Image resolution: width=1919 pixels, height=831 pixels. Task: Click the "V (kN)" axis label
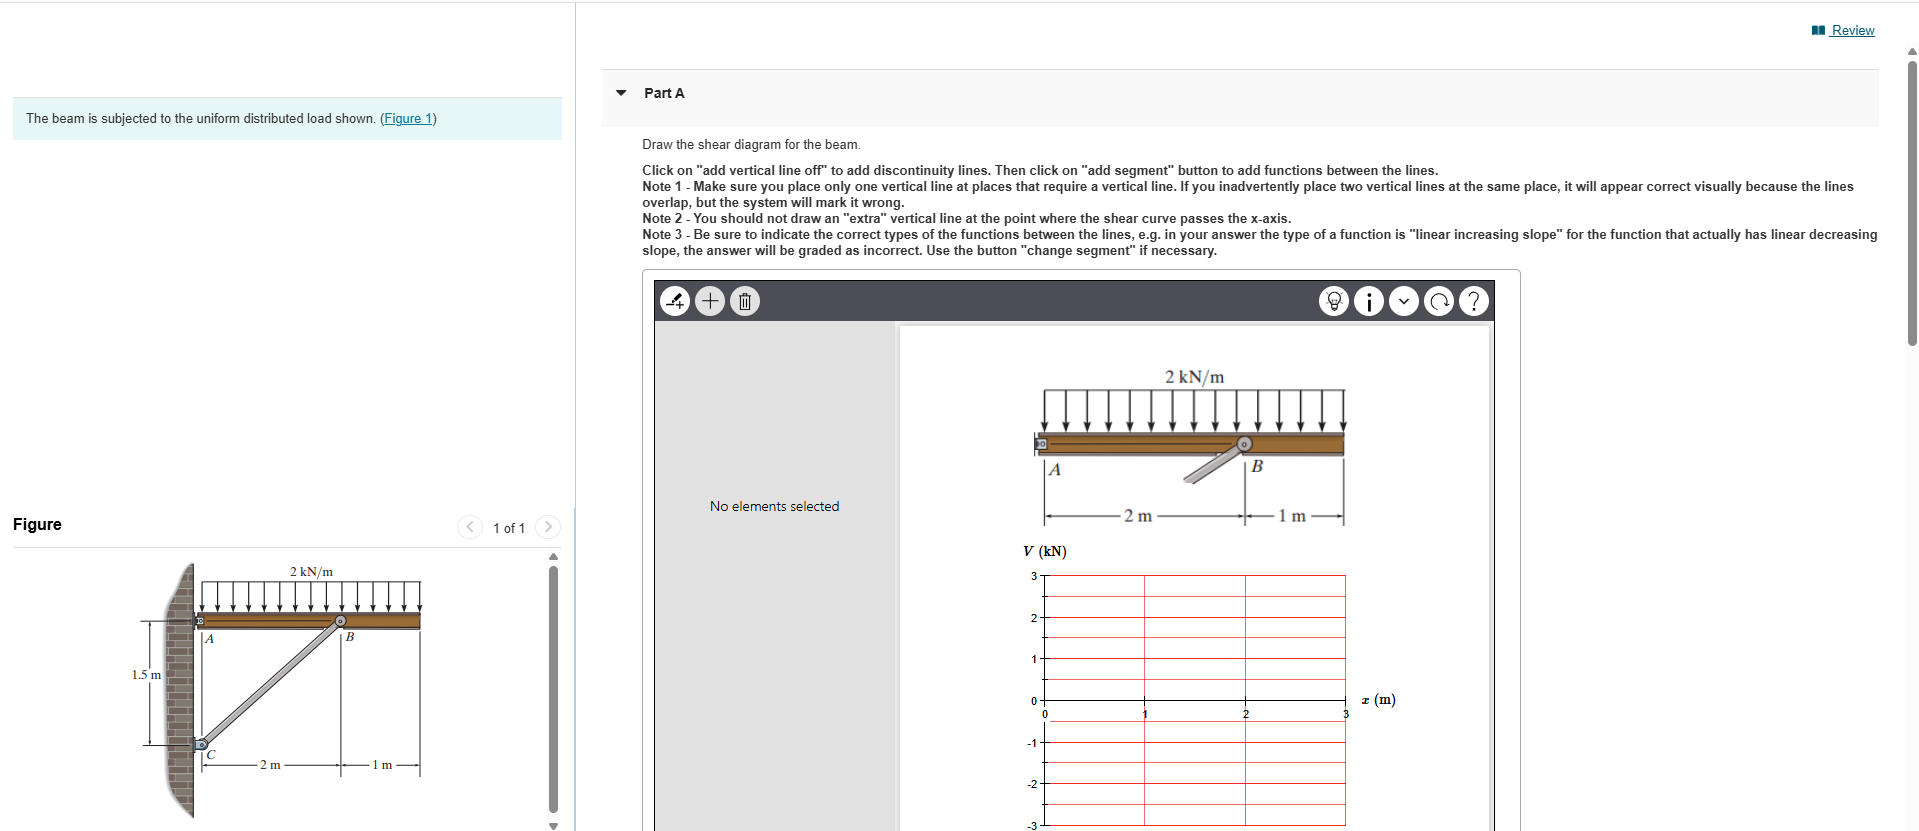(x=1045, y=551)
